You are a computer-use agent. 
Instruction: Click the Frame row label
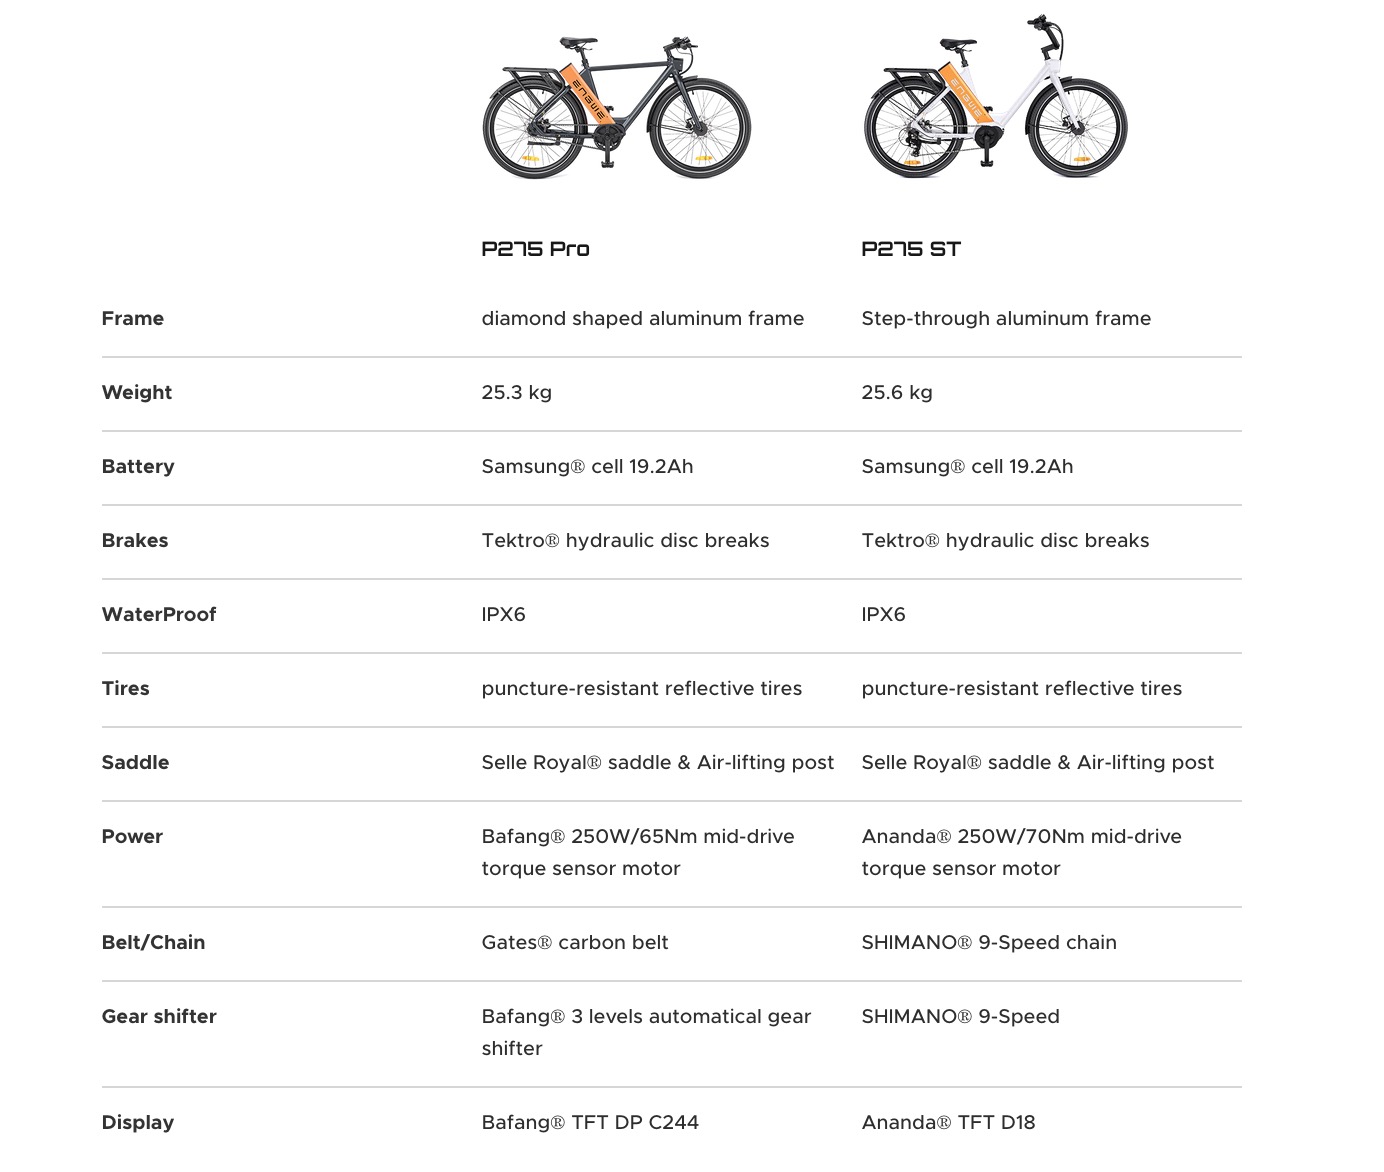pyautogui.click(x=132, y=318)
